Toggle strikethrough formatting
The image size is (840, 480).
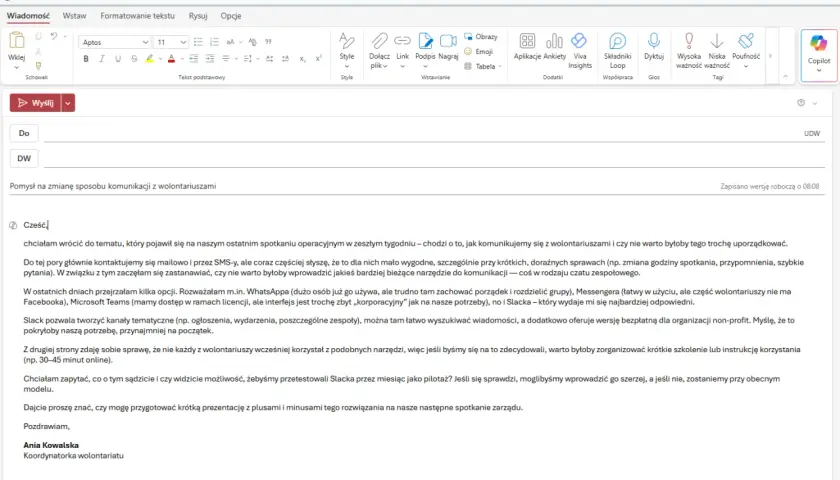[x=134, y=58]
